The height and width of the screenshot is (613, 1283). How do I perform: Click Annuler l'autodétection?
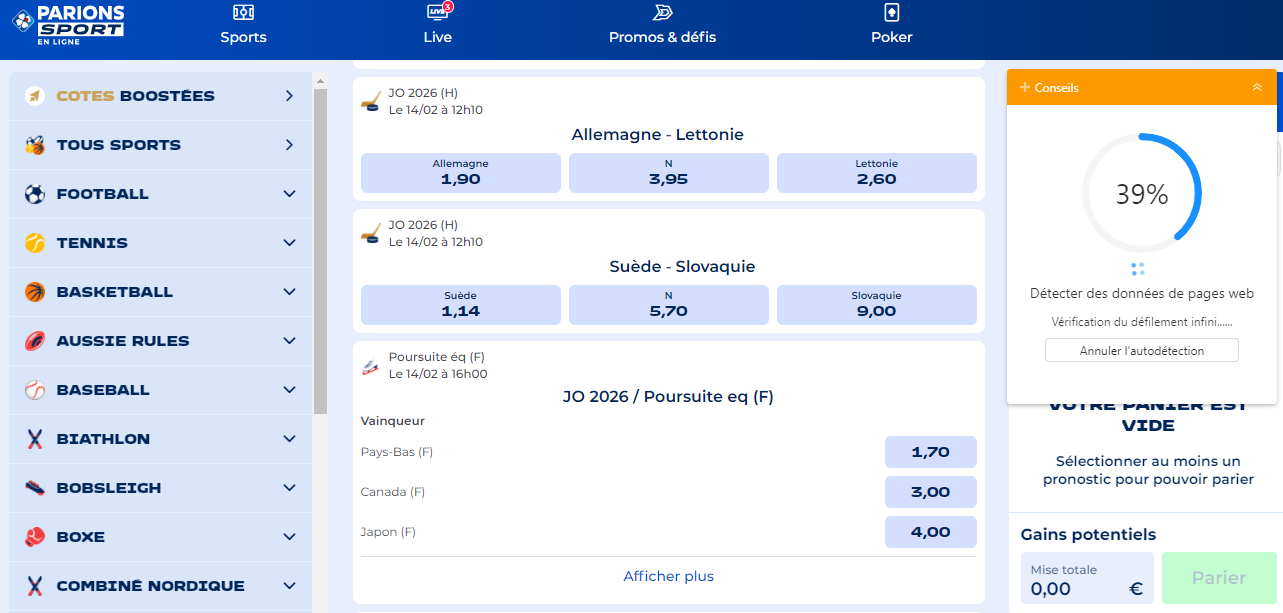click(x=1141, y=350)
